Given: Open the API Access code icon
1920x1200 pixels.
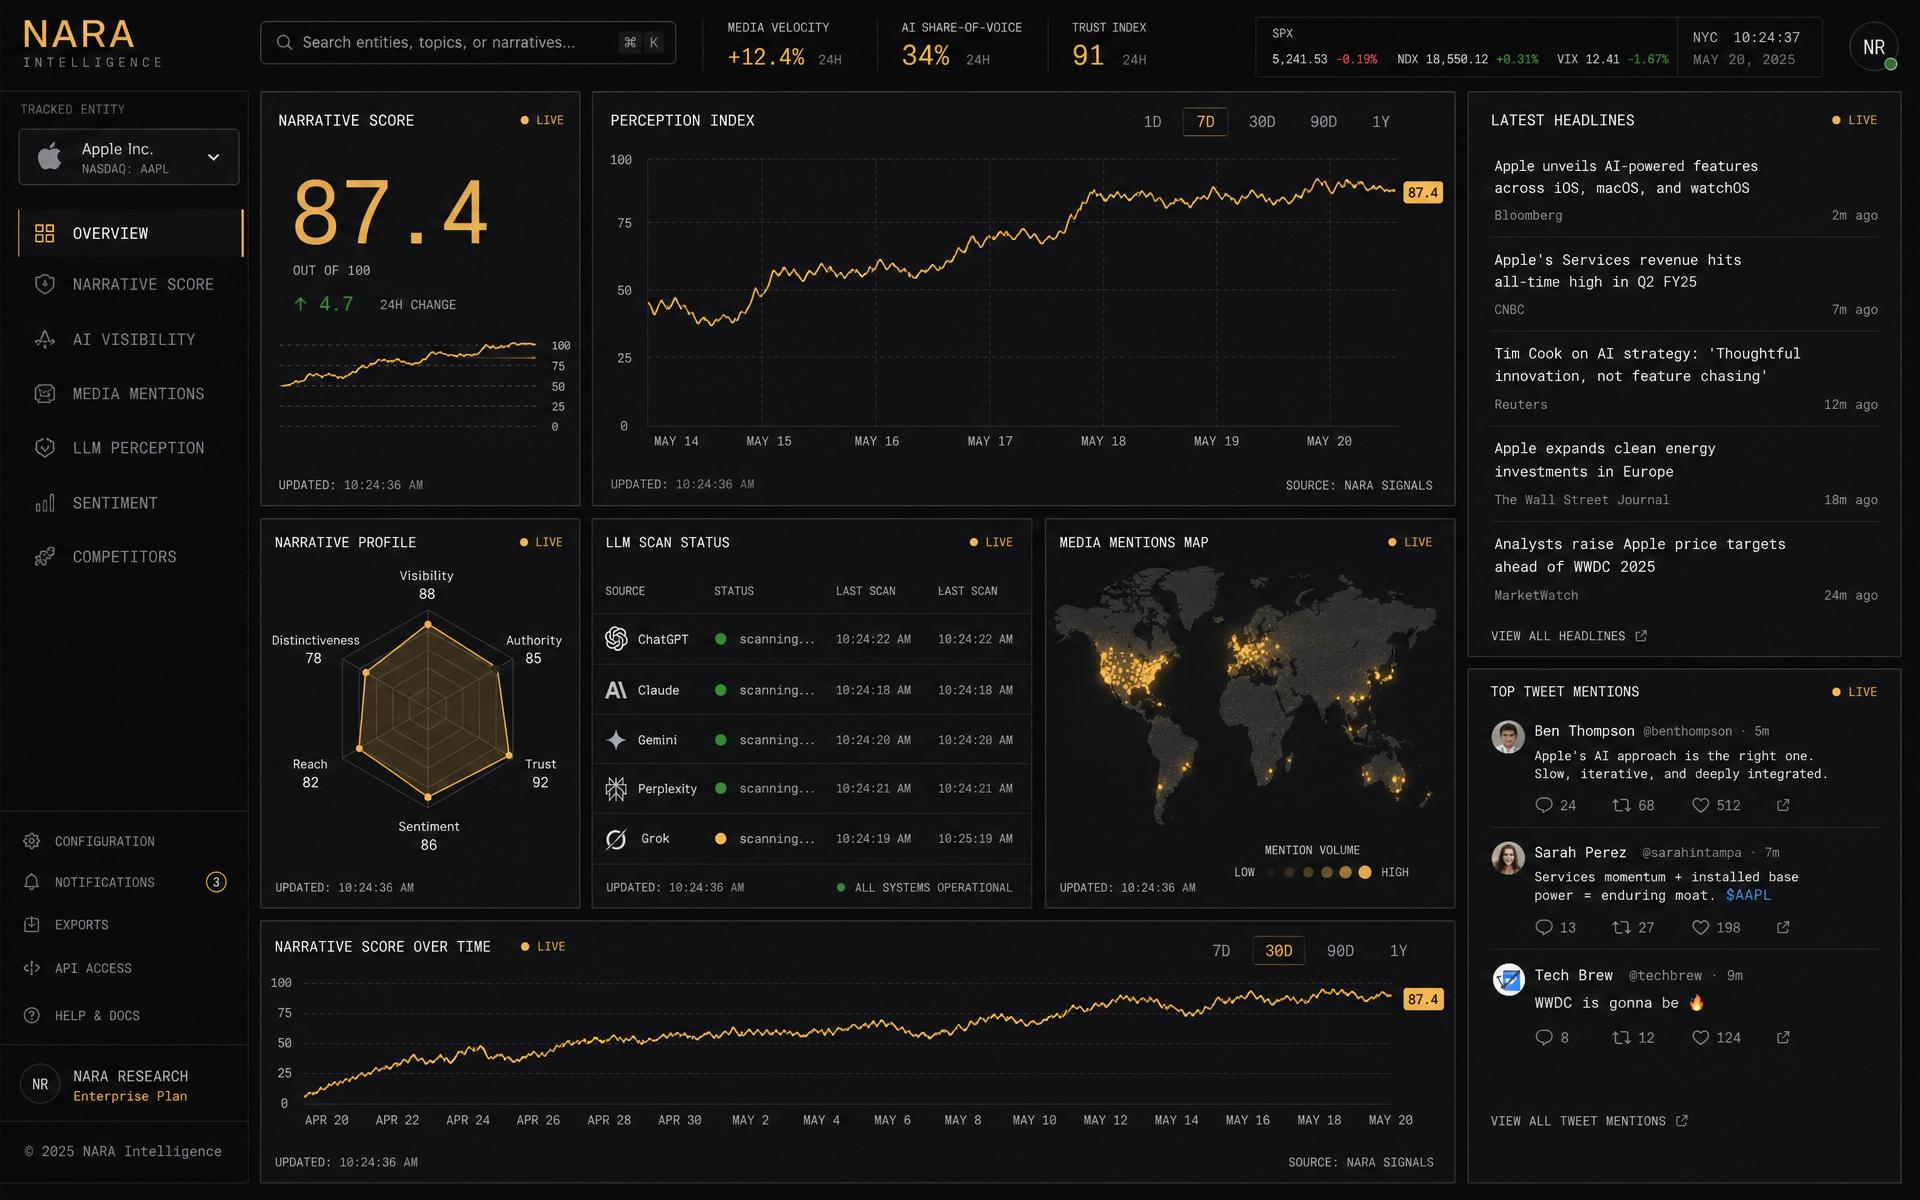Looking at the screenshot, I should click(x=32, y=968).
